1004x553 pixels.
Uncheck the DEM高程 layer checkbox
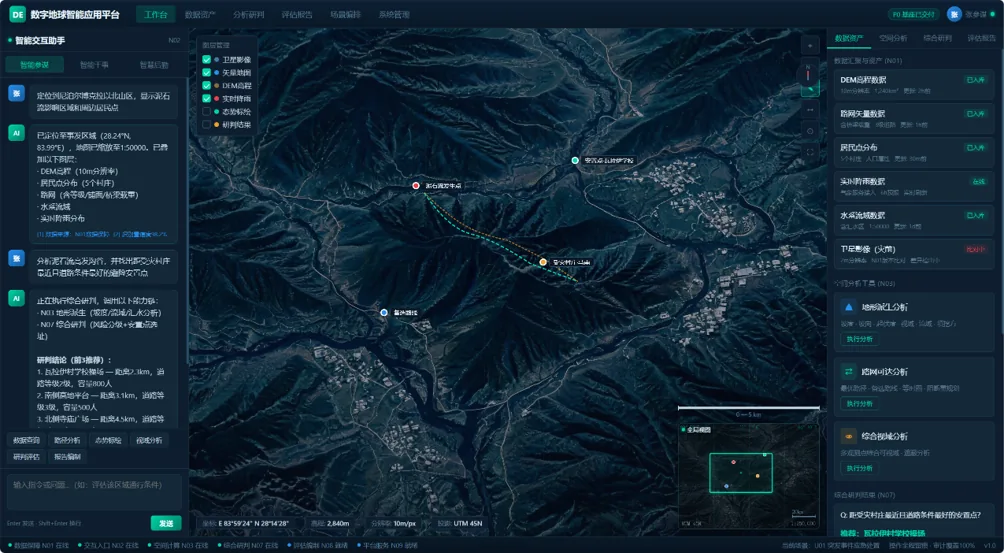click(x=206, y=86)
